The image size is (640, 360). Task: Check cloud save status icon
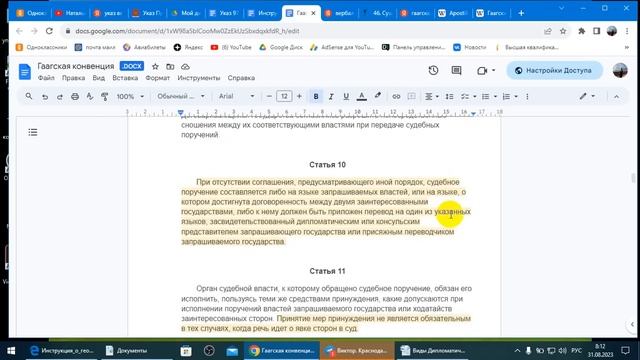tap(185, 67)
